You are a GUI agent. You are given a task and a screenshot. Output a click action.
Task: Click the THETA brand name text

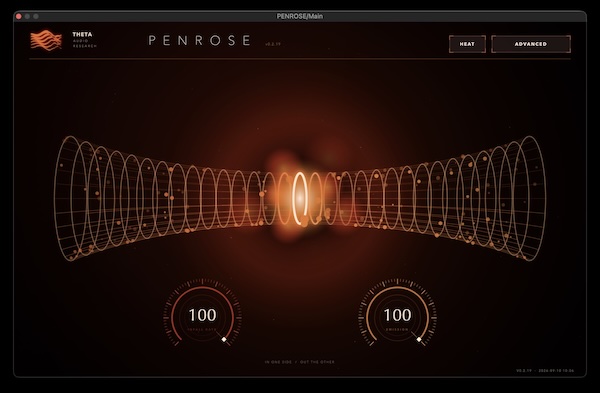pyautogui.click(x=82, y=34)
